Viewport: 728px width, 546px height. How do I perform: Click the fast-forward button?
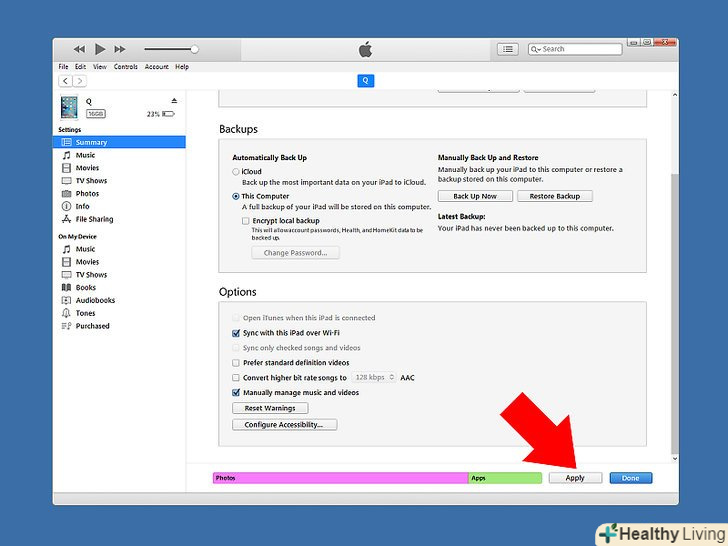(x=120, y=49)
